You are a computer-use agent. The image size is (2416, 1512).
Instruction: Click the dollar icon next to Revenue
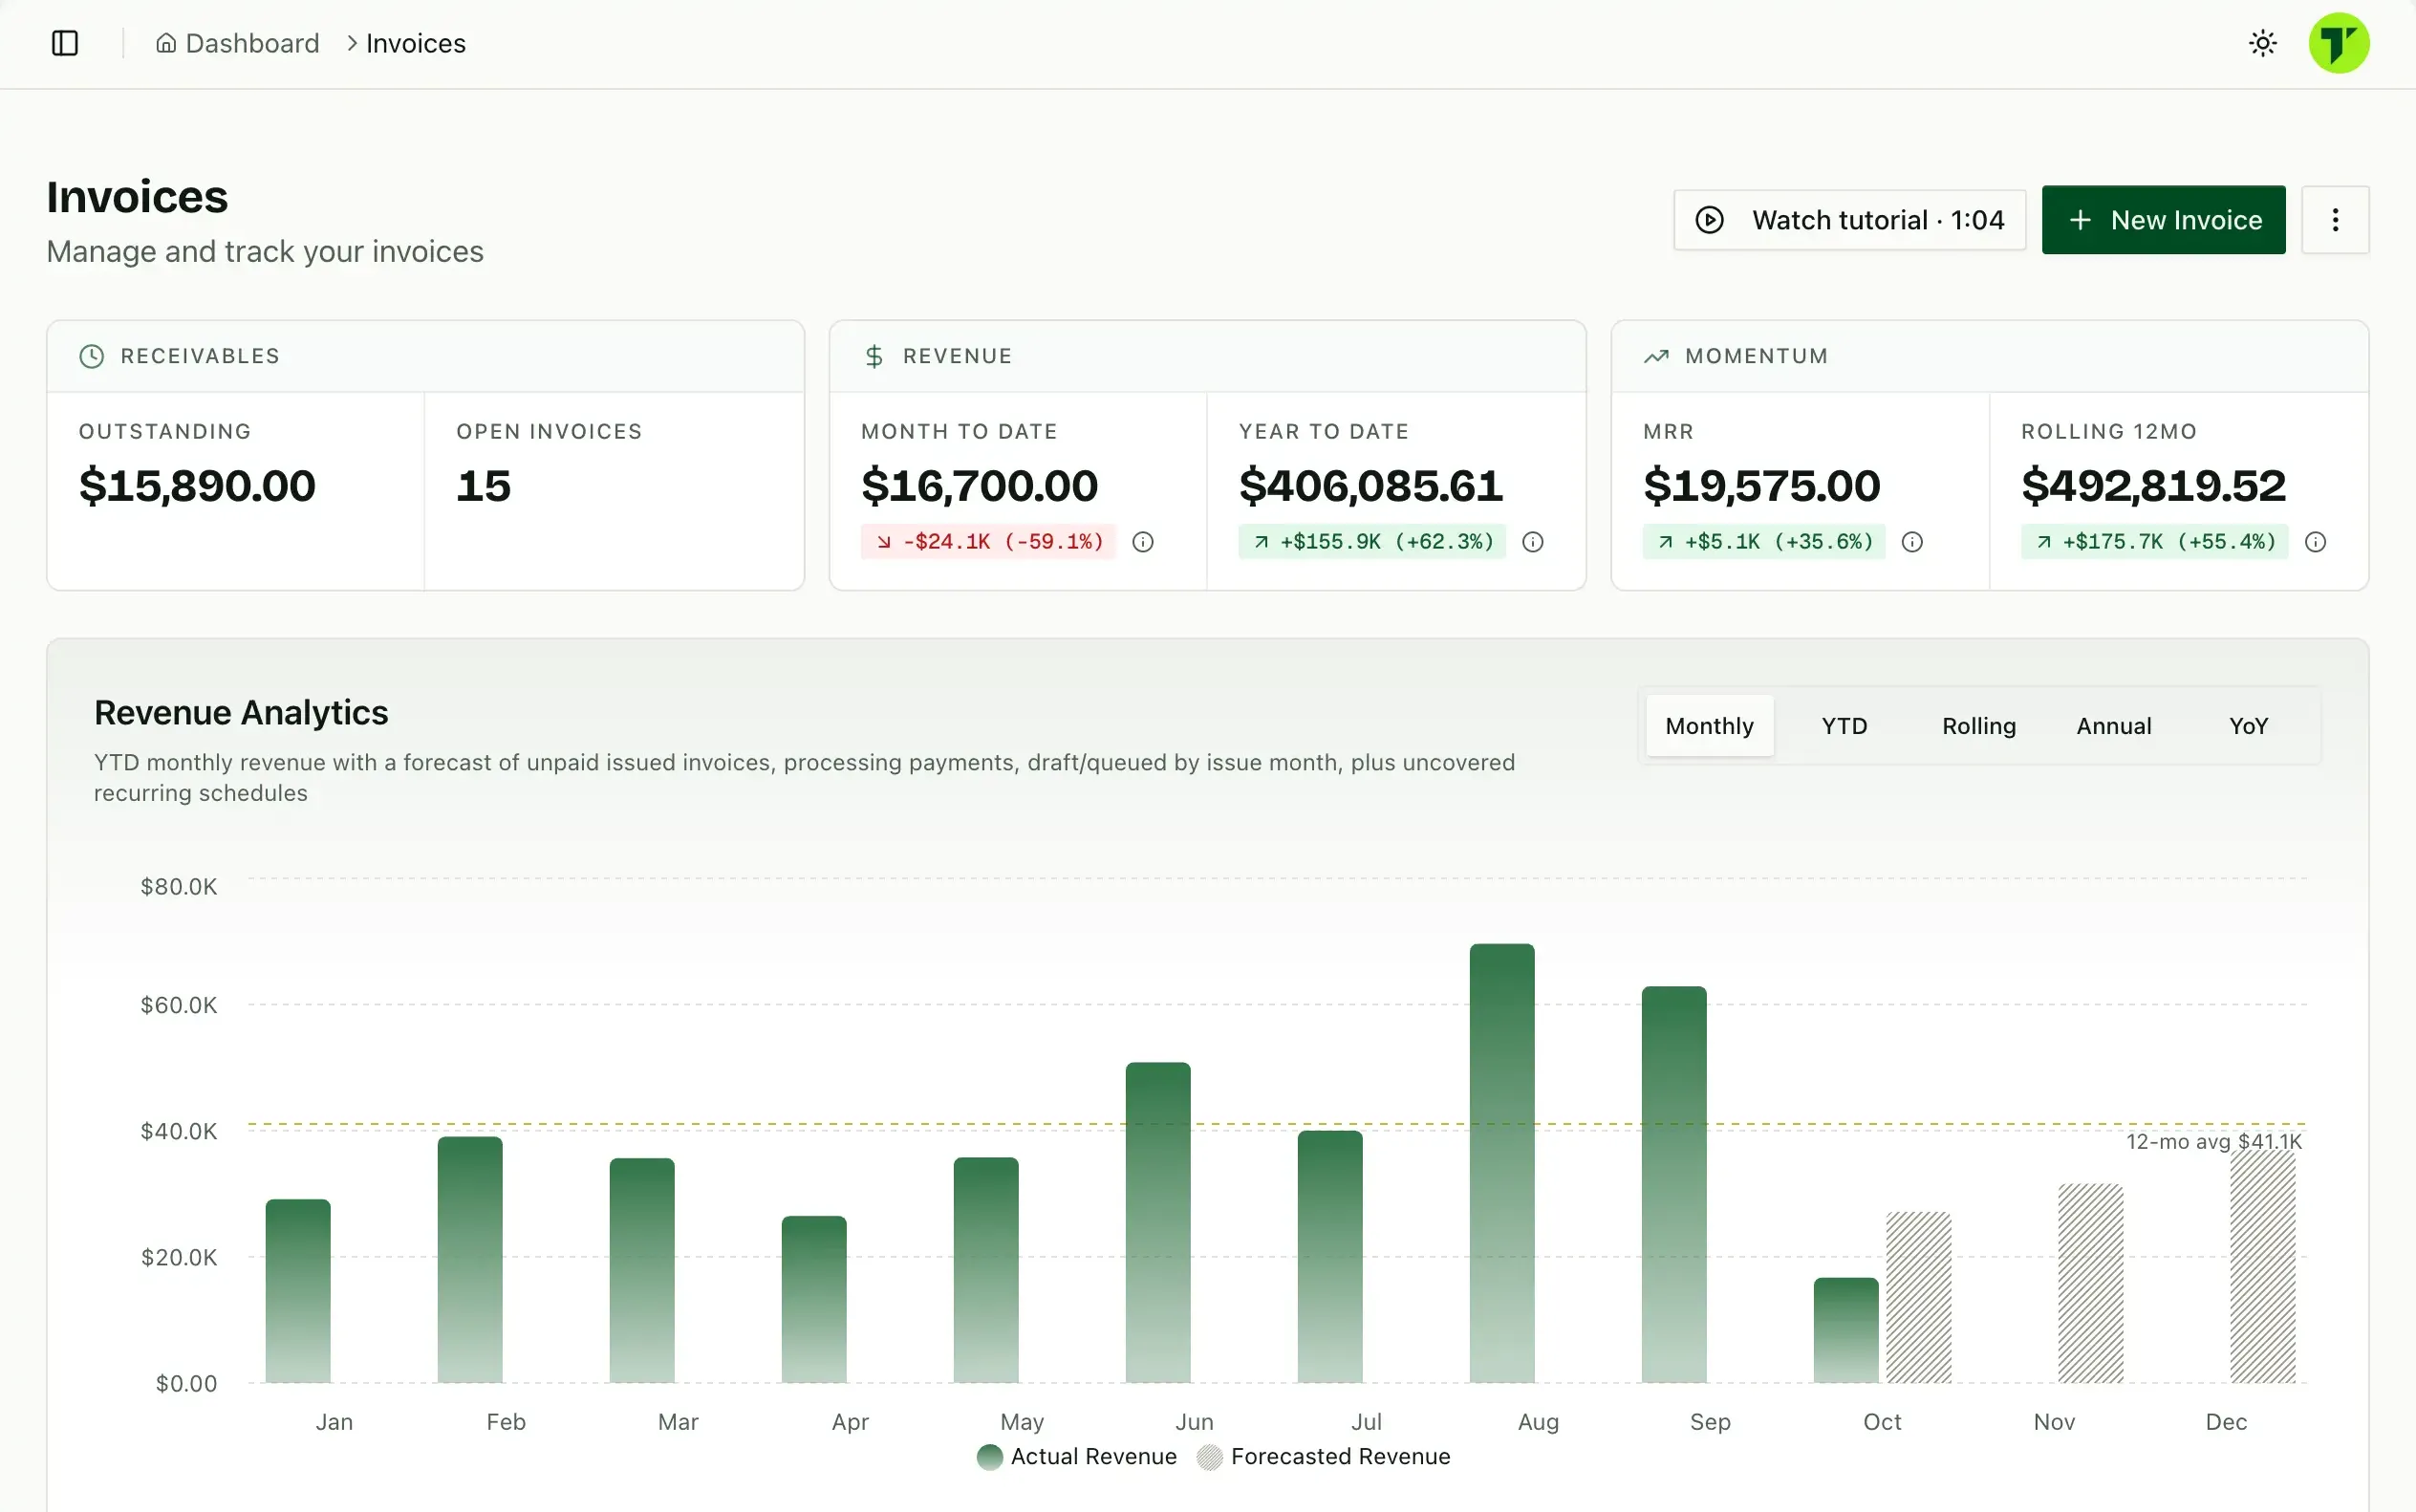click(874, 356)
